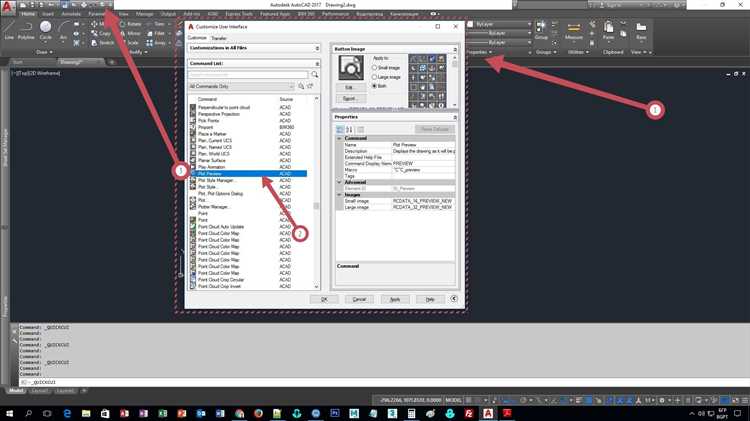Open the AutoCAD application menu logo button
The image size is (750, 421).
point(7,6)
